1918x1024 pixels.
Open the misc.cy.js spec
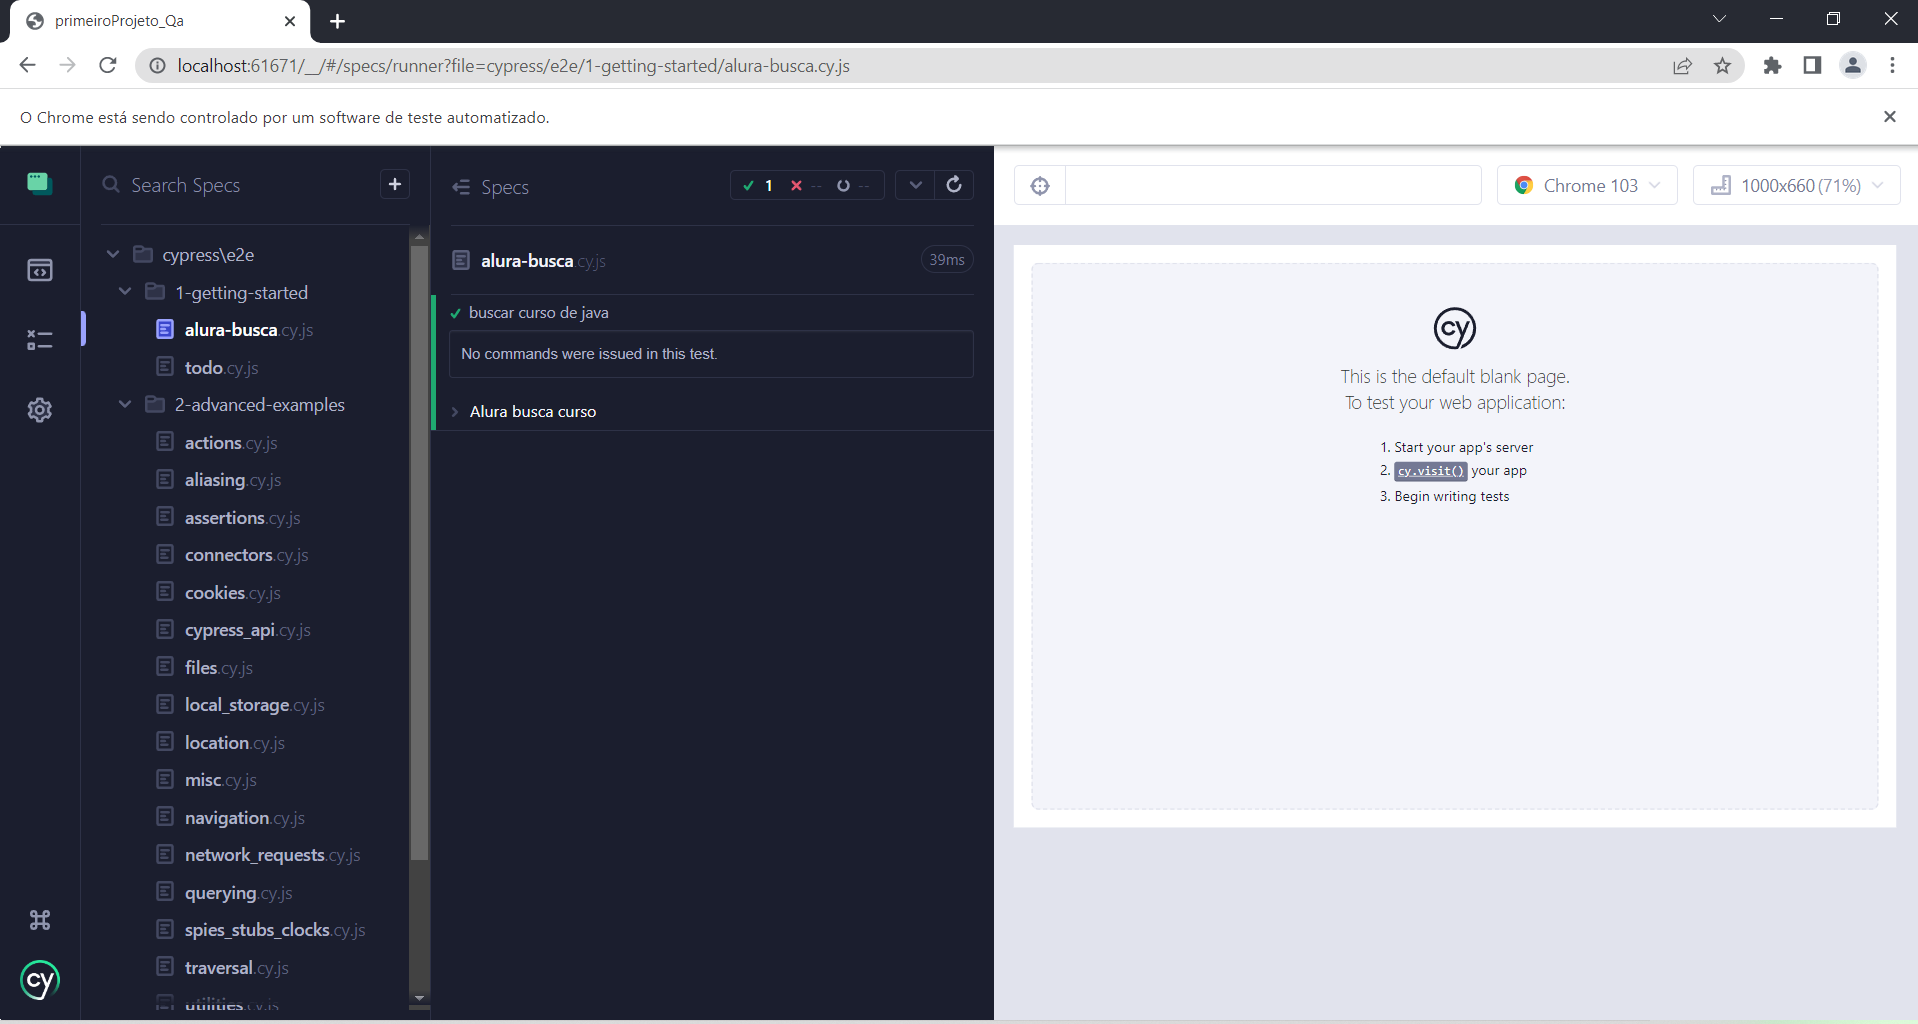(220, 780)
